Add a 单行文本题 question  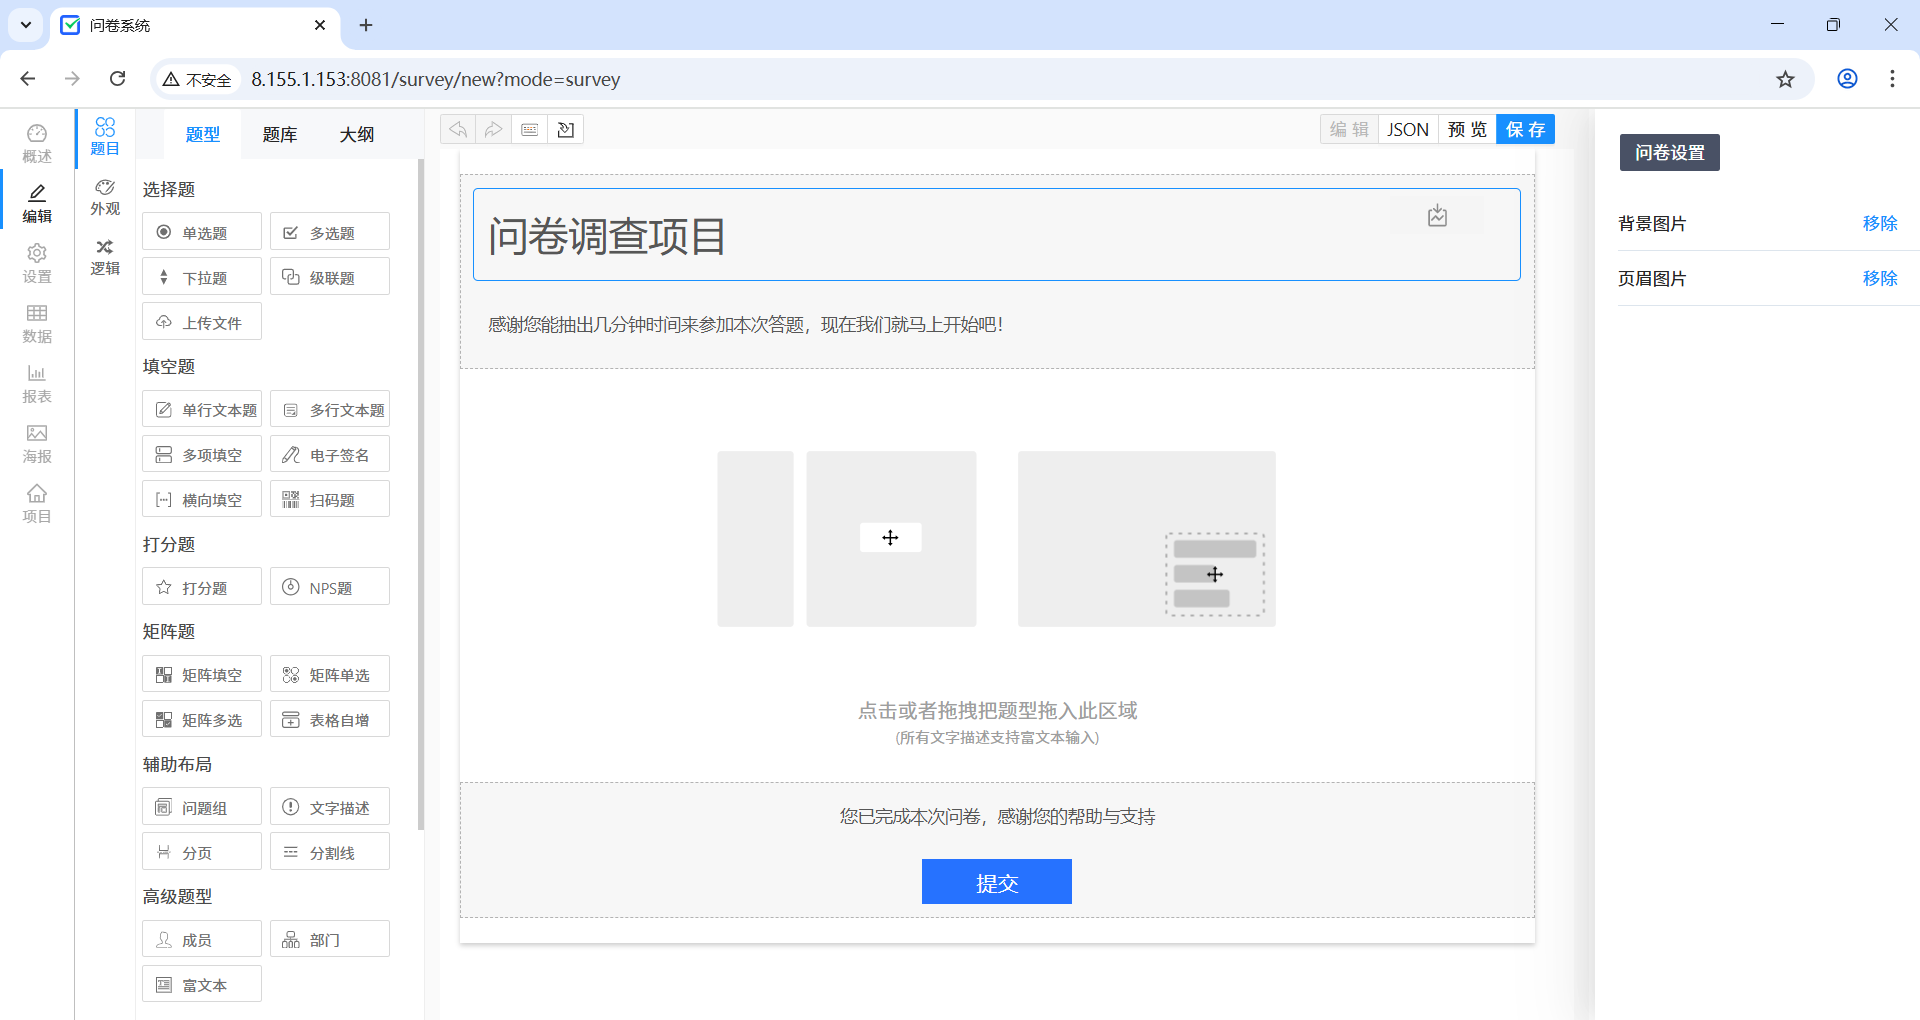202,409
